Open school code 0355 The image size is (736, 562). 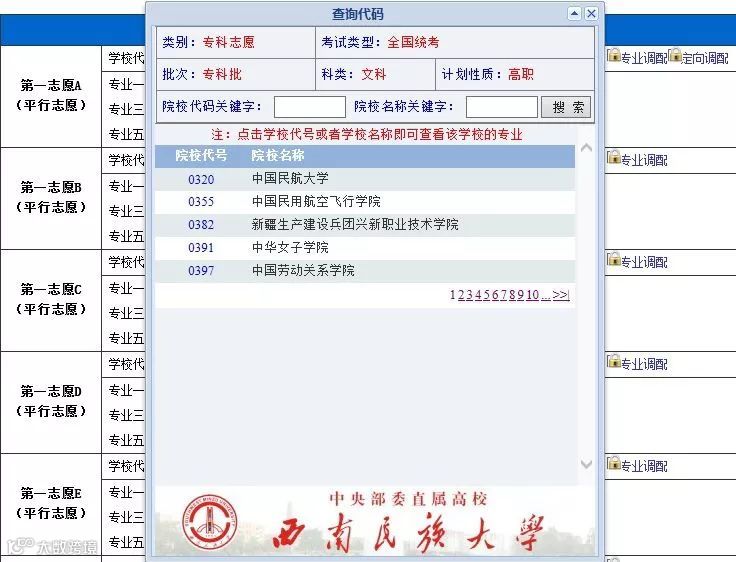pos(201,202)
